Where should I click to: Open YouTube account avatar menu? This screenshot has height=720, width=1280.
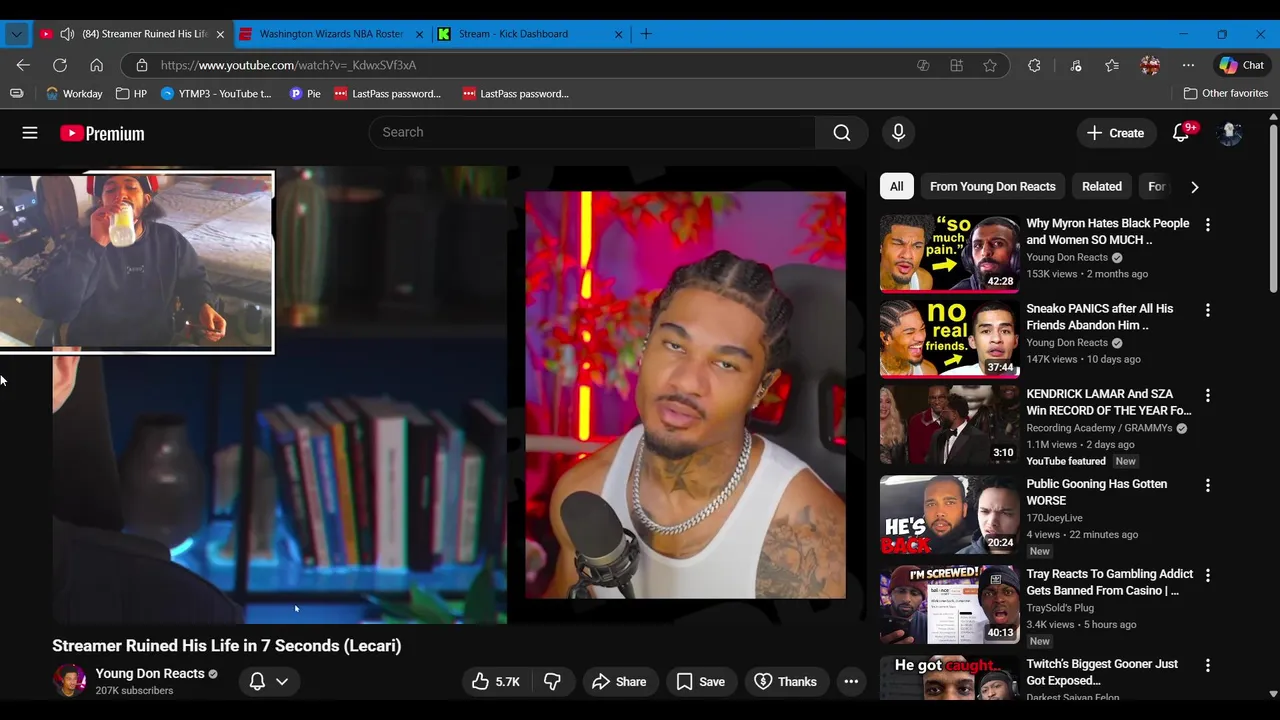pos(1230,133)
